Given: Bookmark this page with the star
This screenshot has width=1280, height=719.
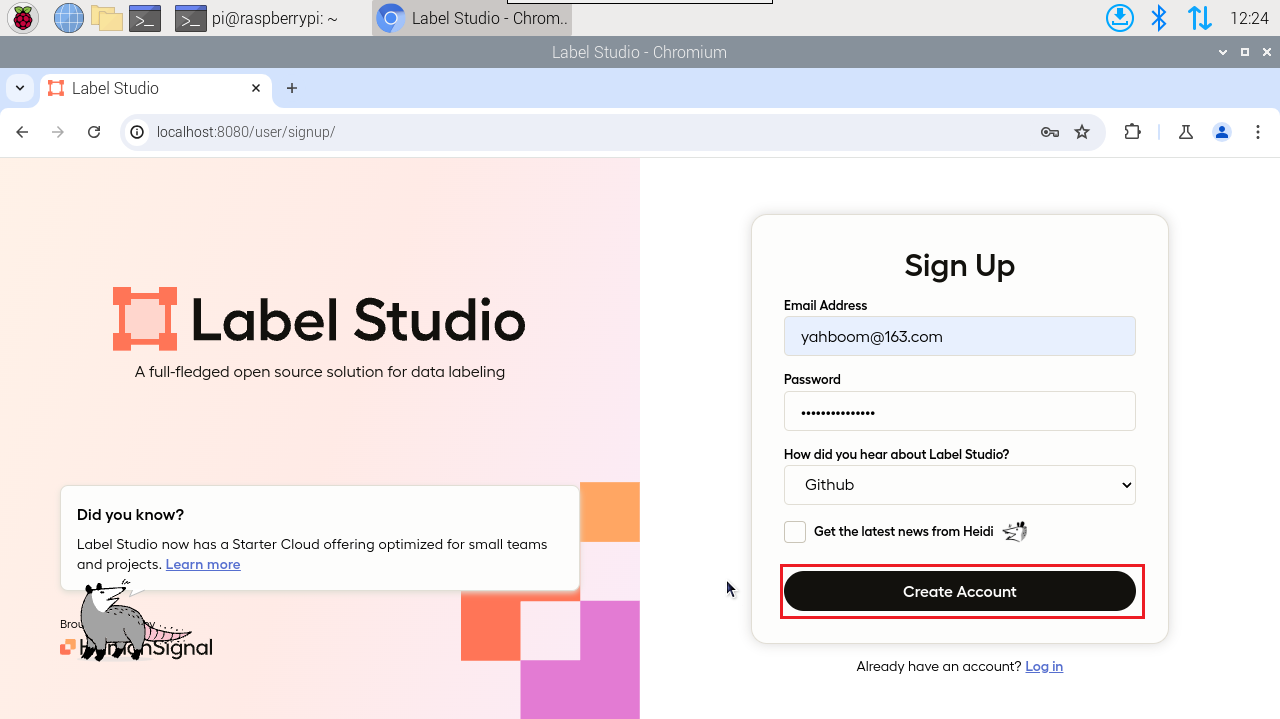Looking at the screenshot, I should point(1082,132).
